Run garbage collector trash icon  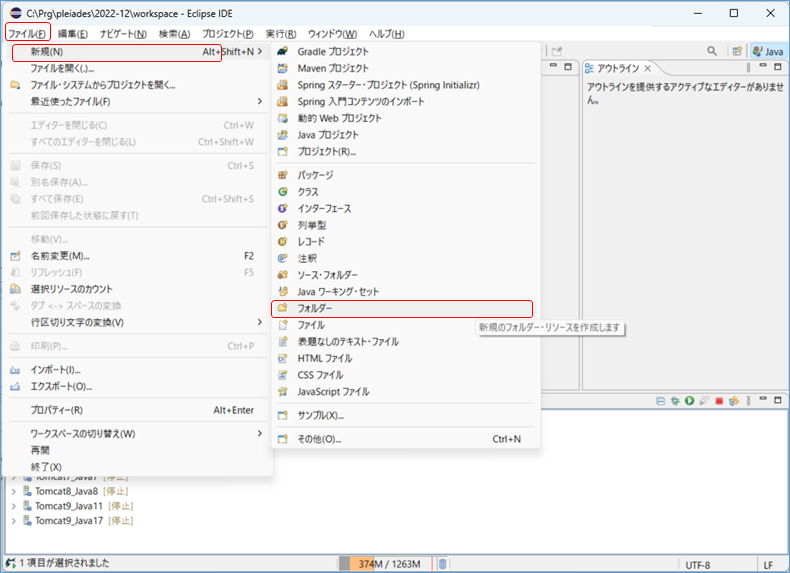pyautogui.click(x=442, y=564)
